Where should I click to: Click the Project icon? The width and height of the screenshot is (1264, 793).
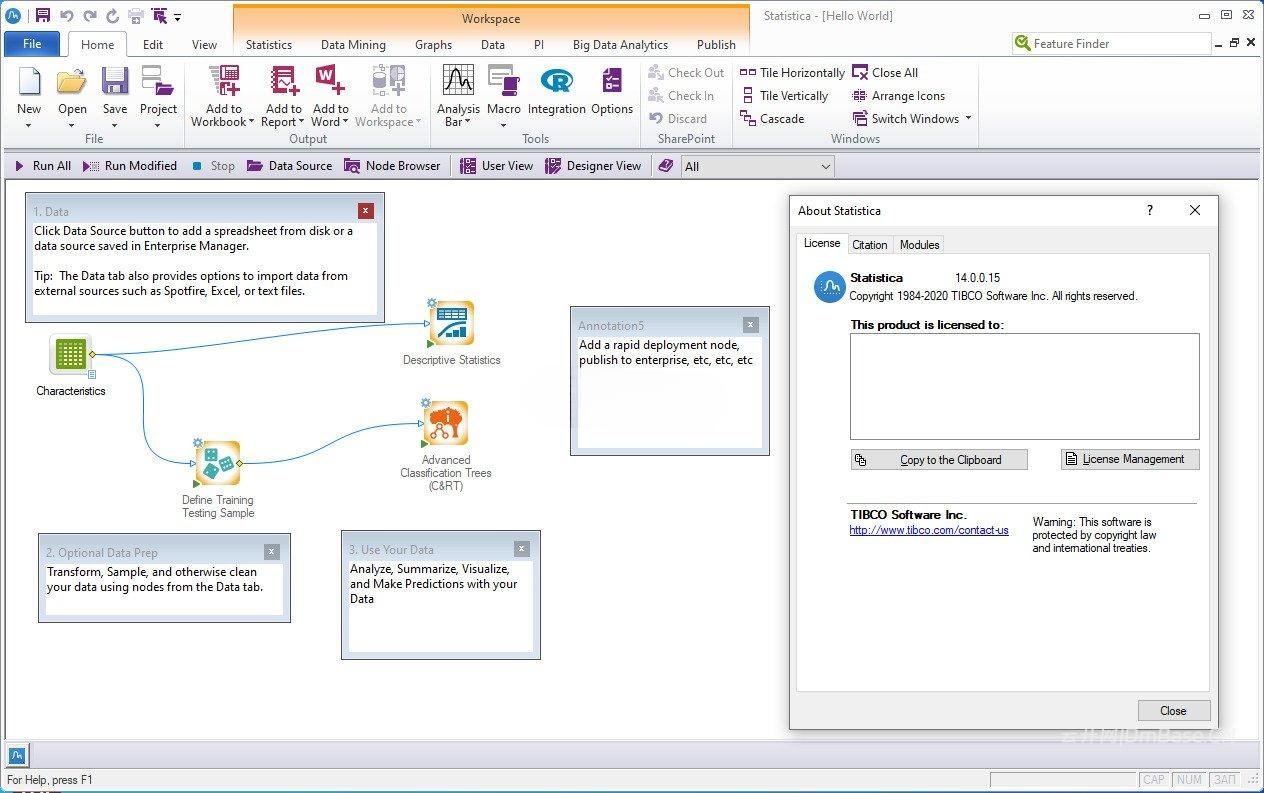(158, 82)
